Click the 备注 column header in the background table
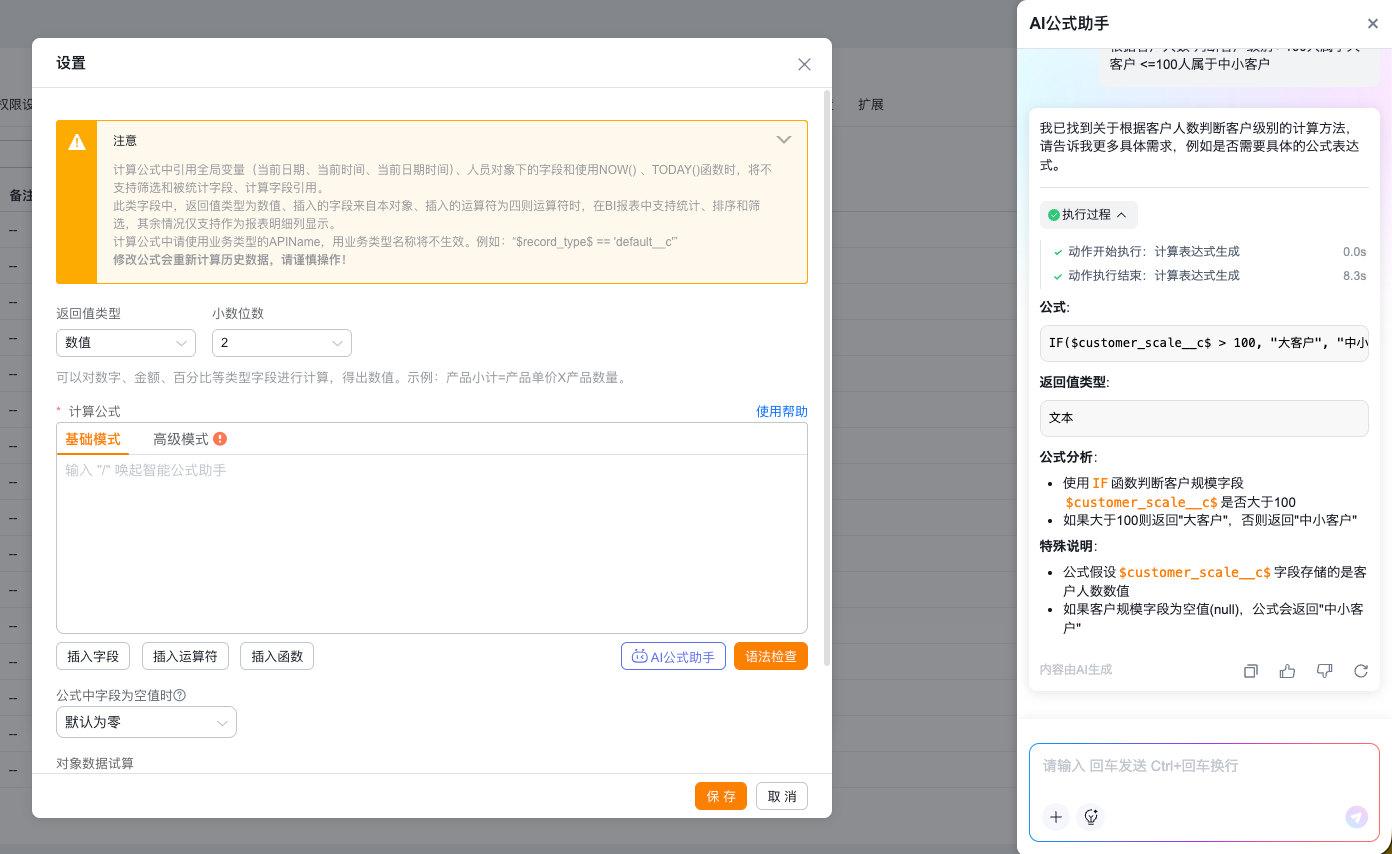 point(20,195)
